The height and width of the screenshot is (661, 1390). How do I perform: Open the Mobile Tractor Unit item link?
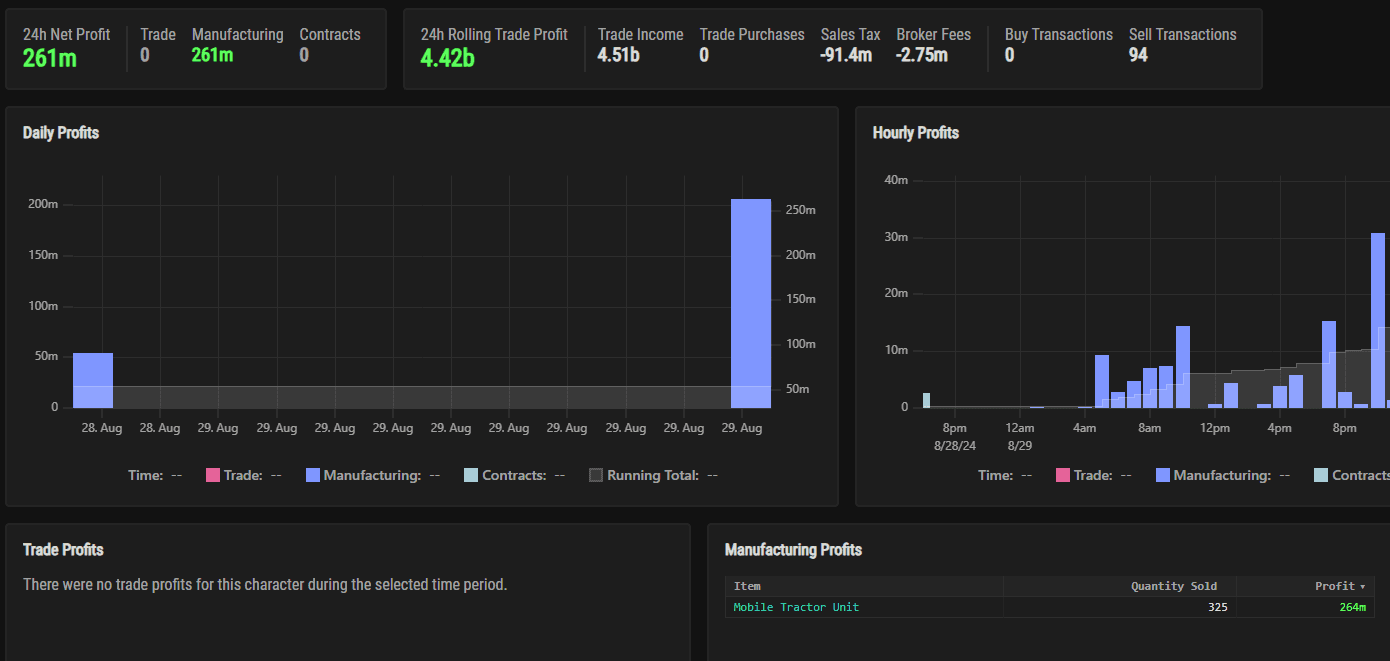(x=796, y=607)
